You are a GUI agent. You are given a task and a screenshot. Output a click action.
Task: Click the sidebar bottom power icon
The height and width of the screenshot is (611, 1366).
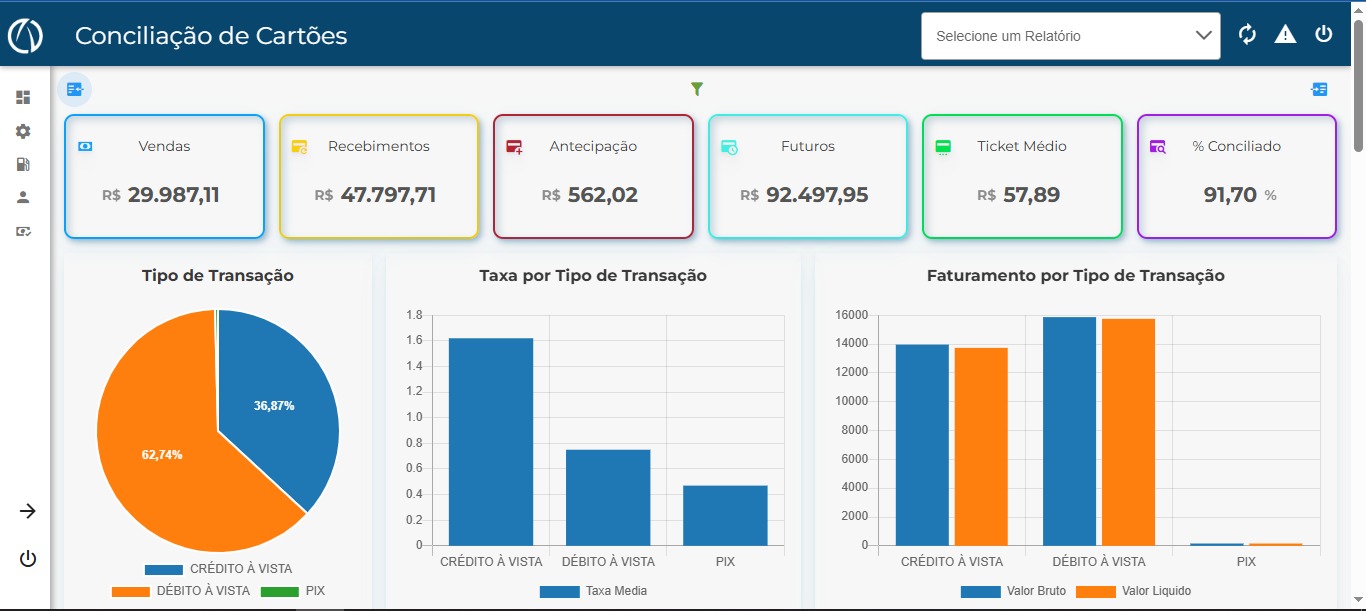pos(28,559)
